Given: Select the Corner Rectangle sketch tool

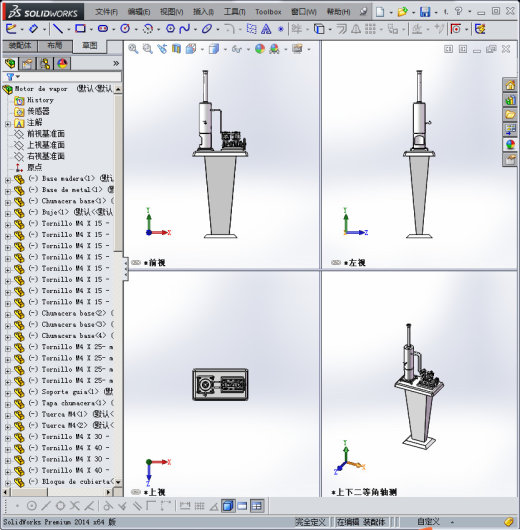Looking at the screenshot, I should click(80, 29).
